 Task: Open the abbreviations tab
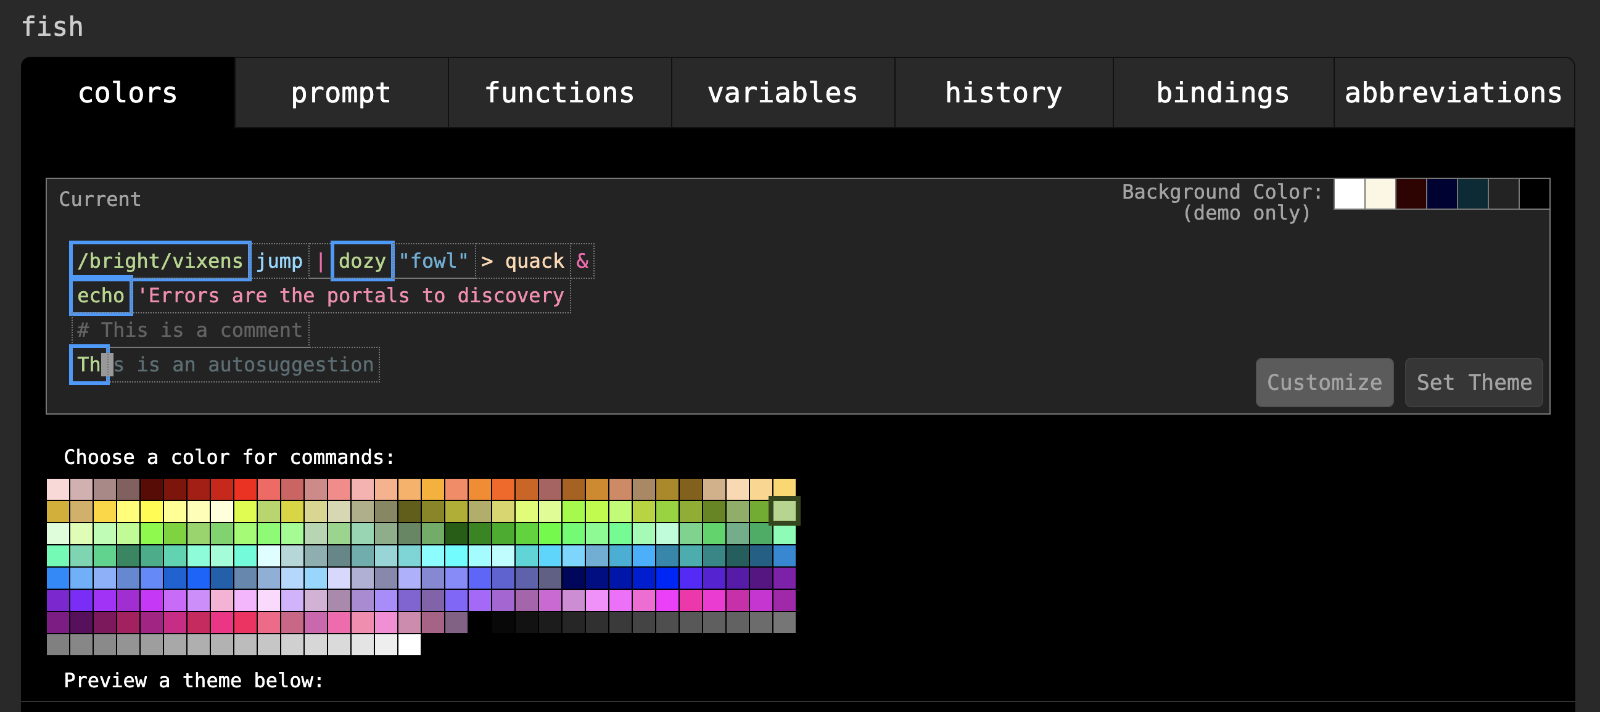click(x=1454, y=92)
